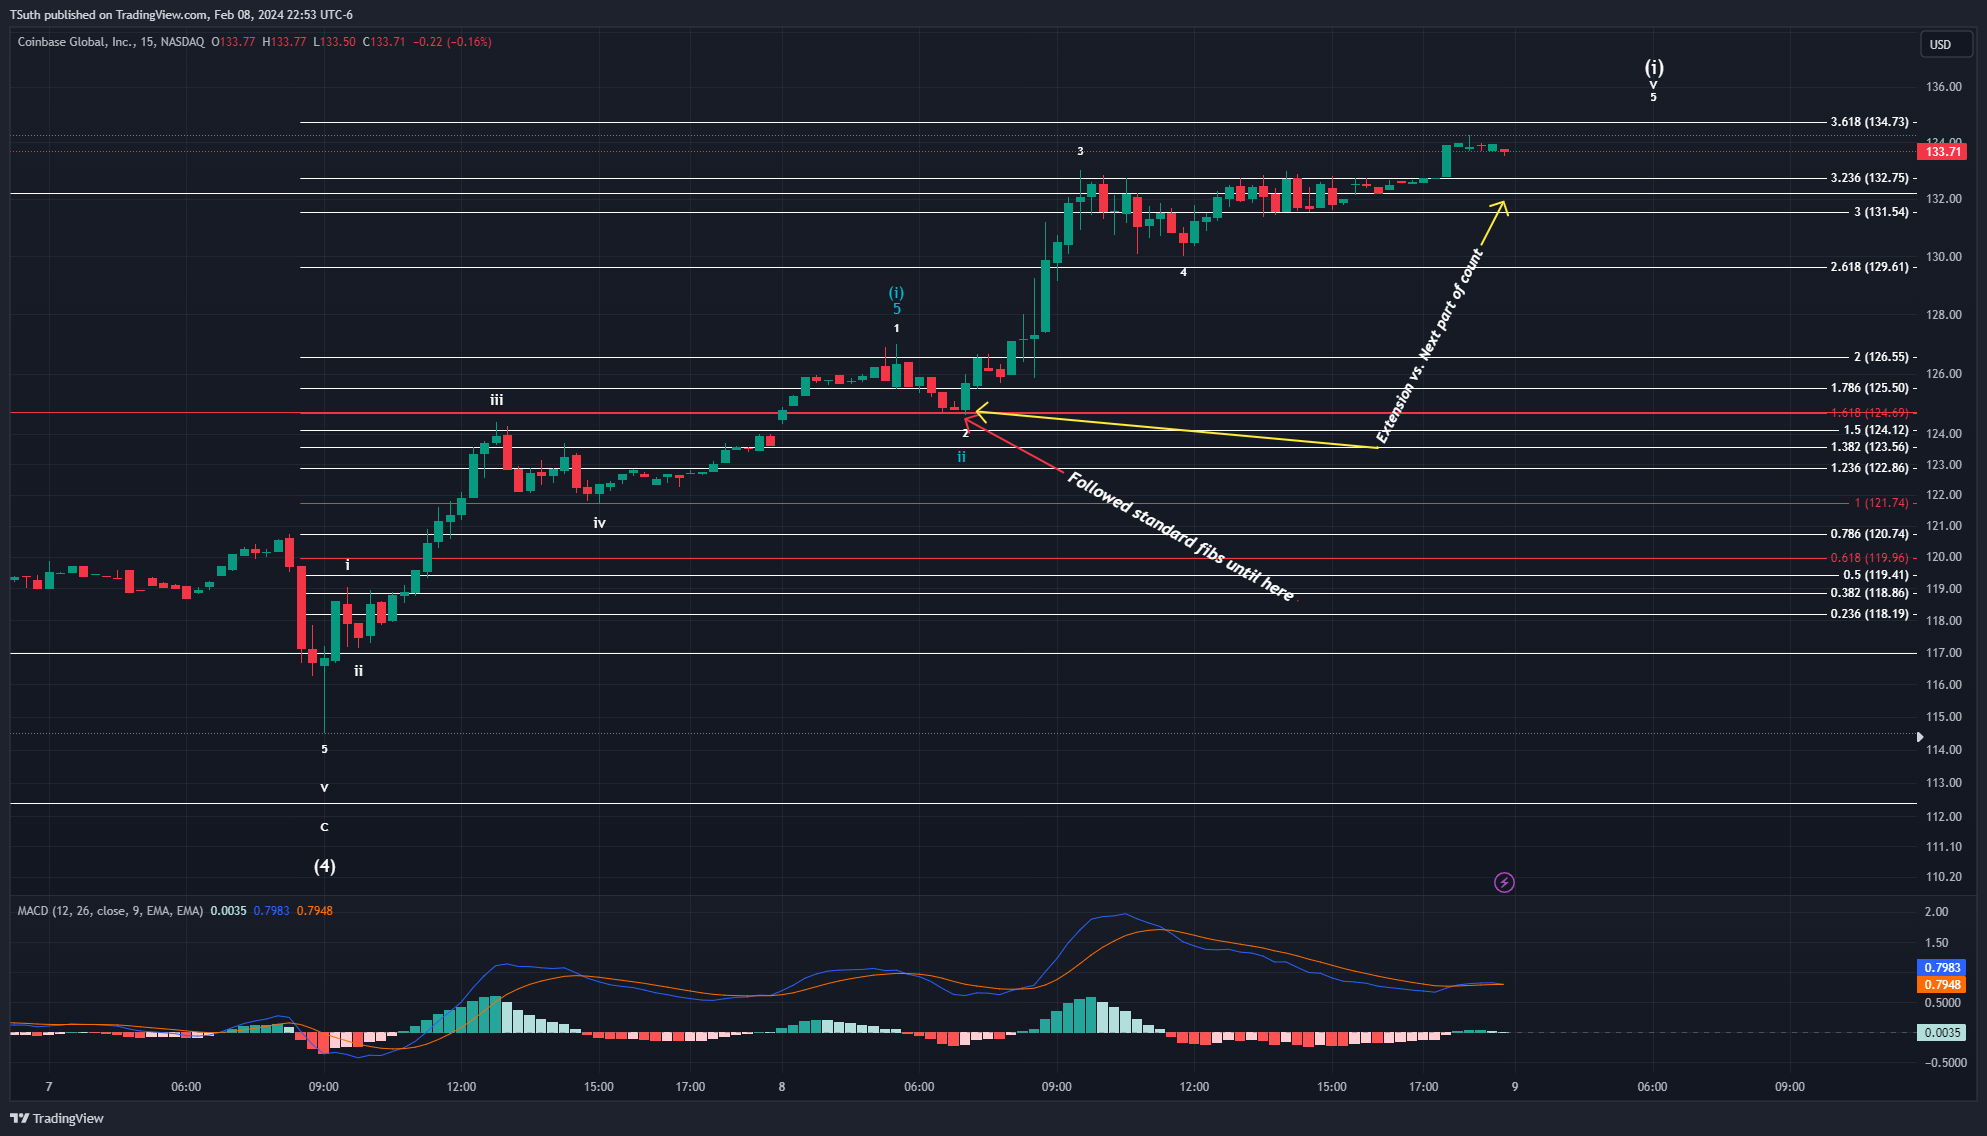Click the wave label 3 at the 132.75 high
1987x1136 pixels.
point(1080,152)
